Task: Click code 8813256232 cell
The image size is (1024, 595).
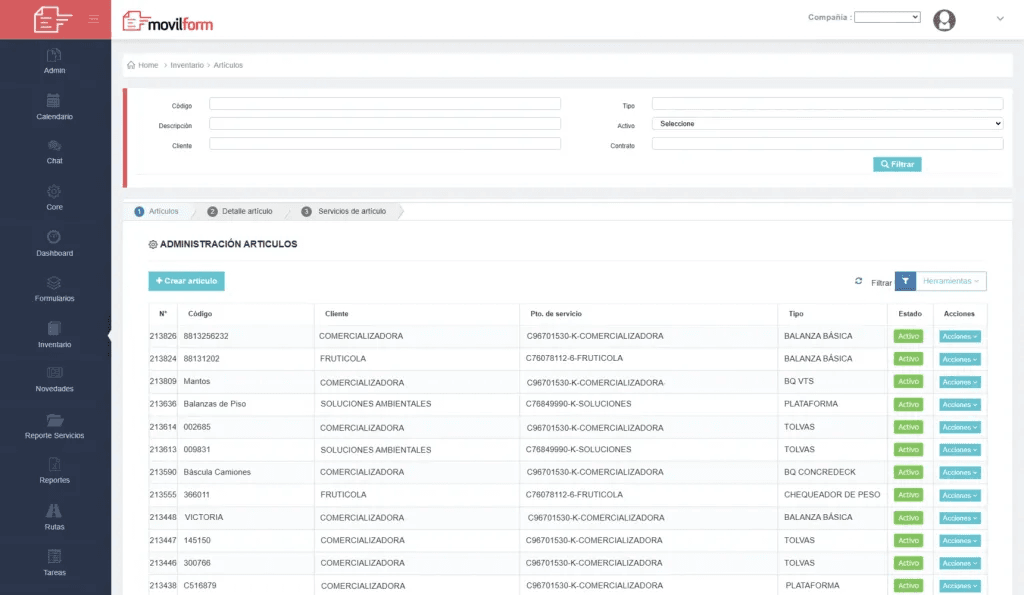Action: (206, 336)
